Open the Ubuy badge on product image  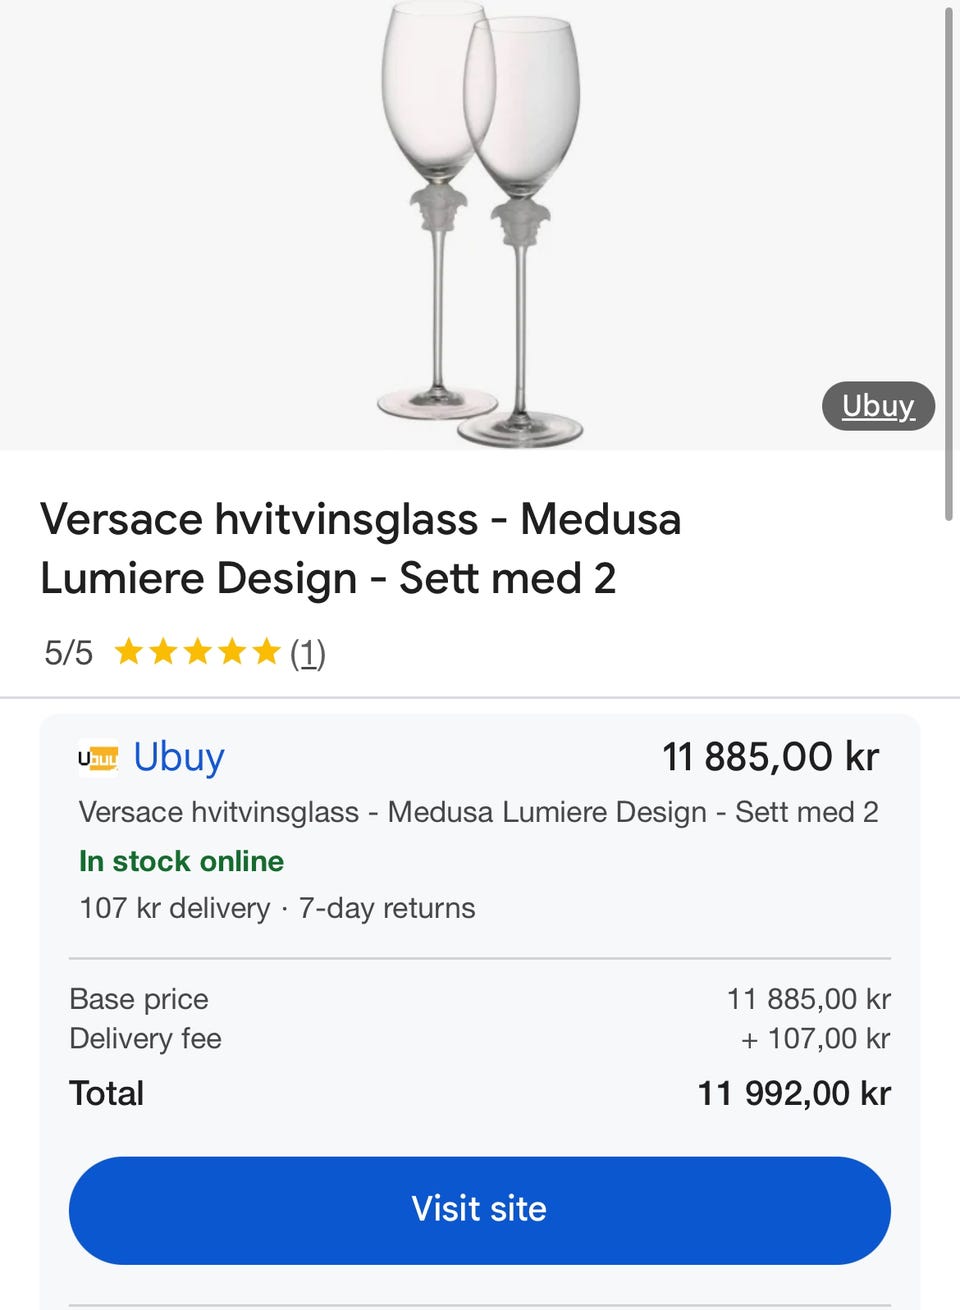878,406
